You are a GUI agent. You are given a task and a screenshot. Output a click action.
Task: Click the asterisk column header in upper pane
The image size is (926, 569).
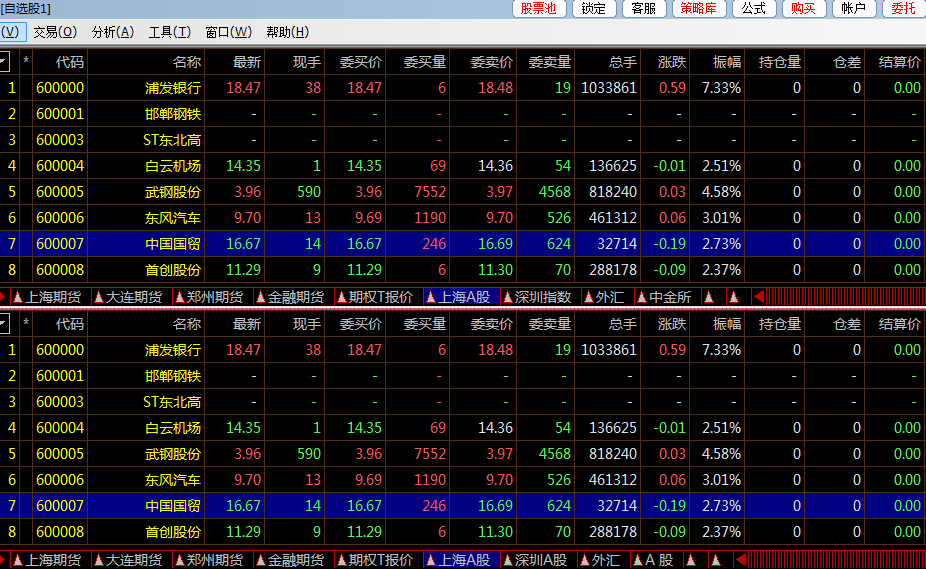[x=25, y=61]
